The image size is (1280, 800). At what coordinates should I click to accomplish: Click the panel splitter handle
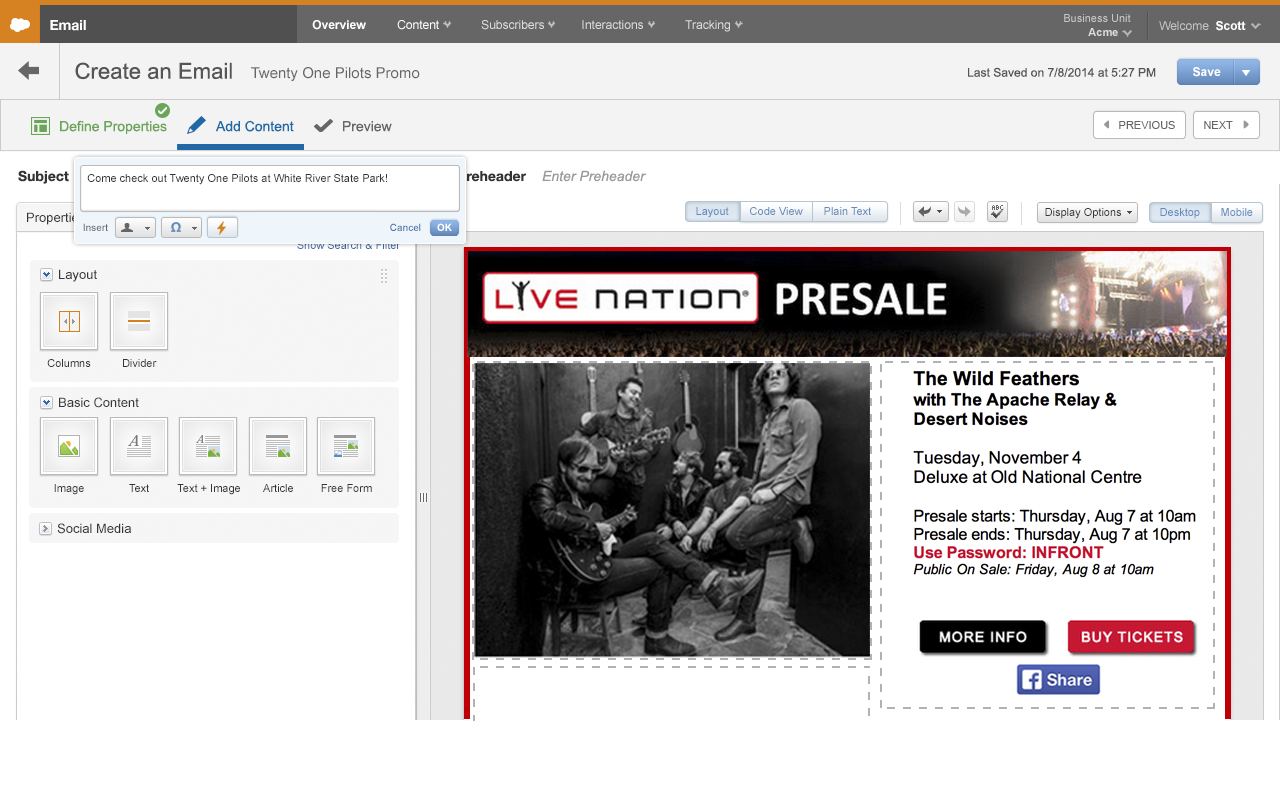tap(423, 497)
